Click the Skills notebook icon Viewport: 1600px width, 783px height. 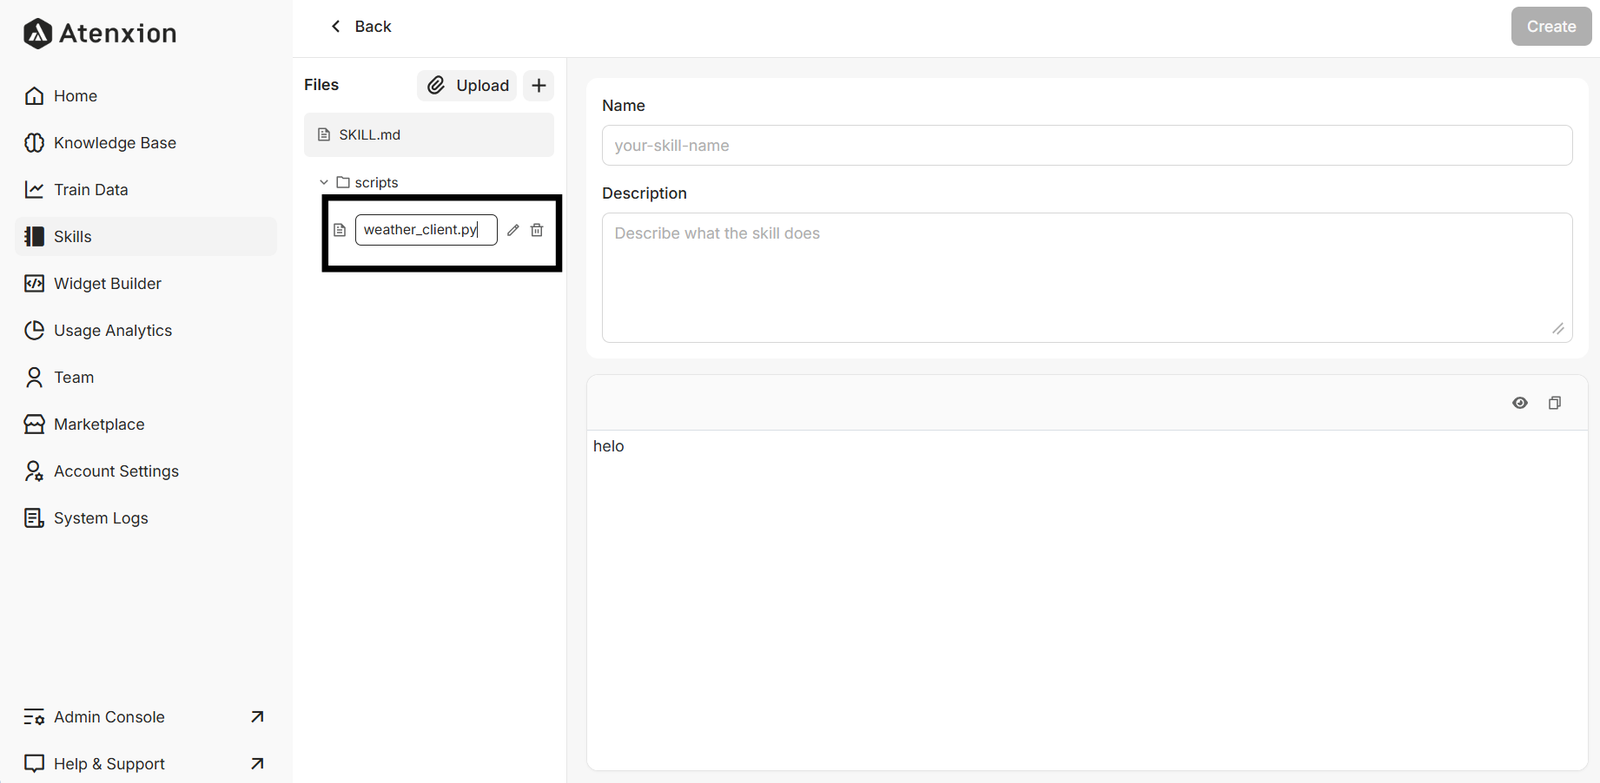pos(34,237)
